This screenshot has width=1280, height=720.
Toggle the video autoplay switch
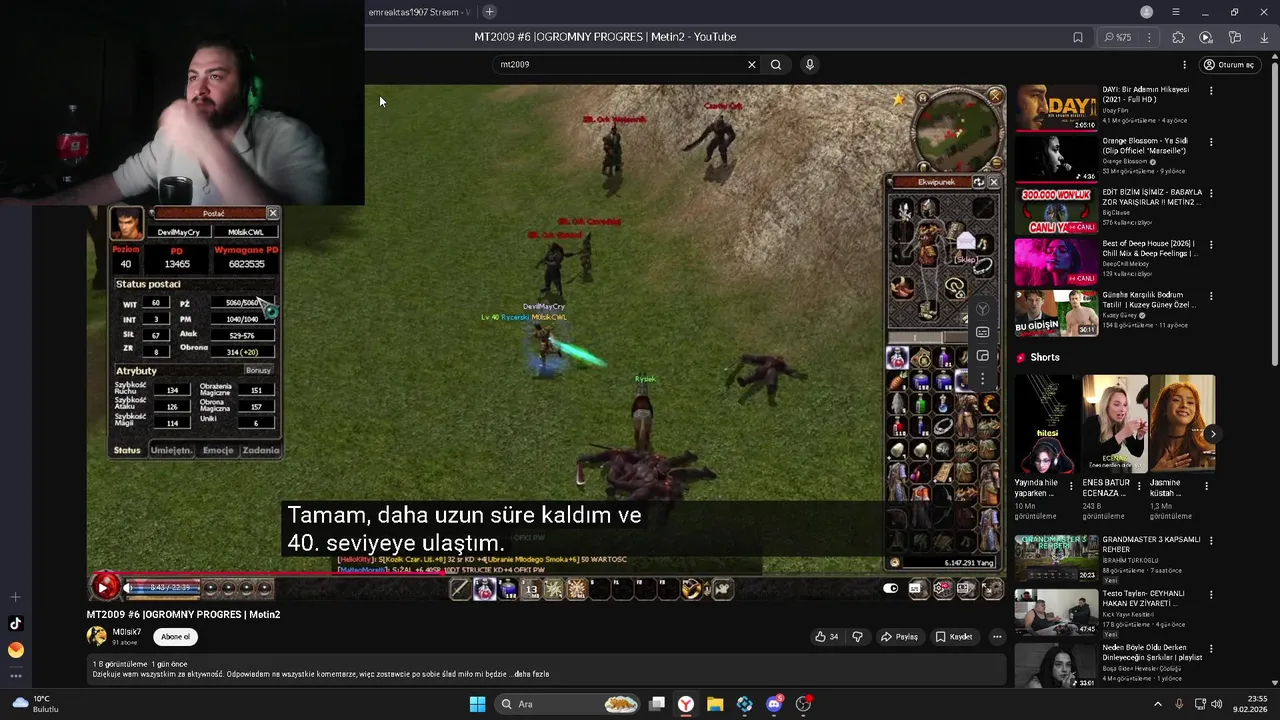point(891,588)
